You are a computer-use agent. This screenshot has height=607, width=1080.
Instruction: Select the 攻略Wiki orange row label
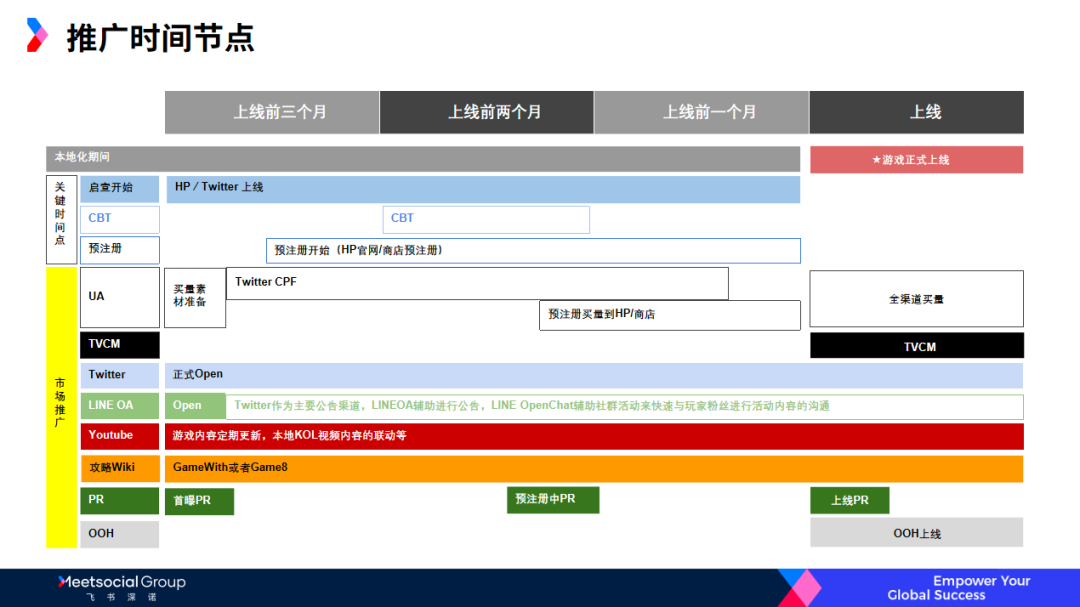point(119,468)
